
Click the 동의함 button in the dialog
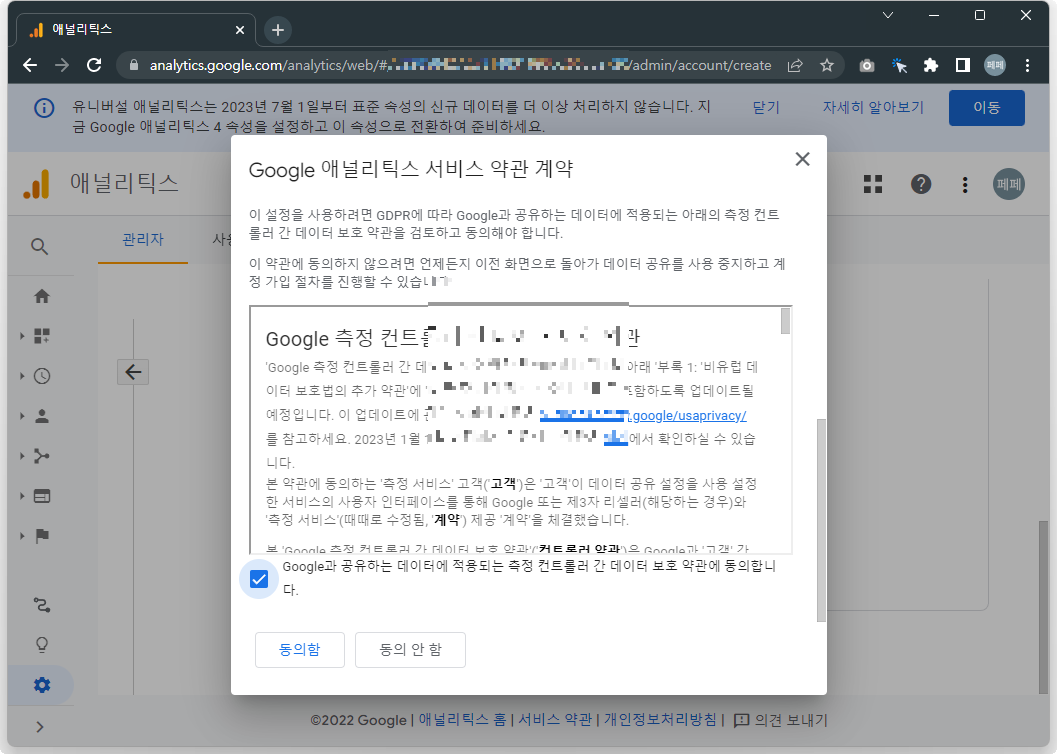(299, 649)
